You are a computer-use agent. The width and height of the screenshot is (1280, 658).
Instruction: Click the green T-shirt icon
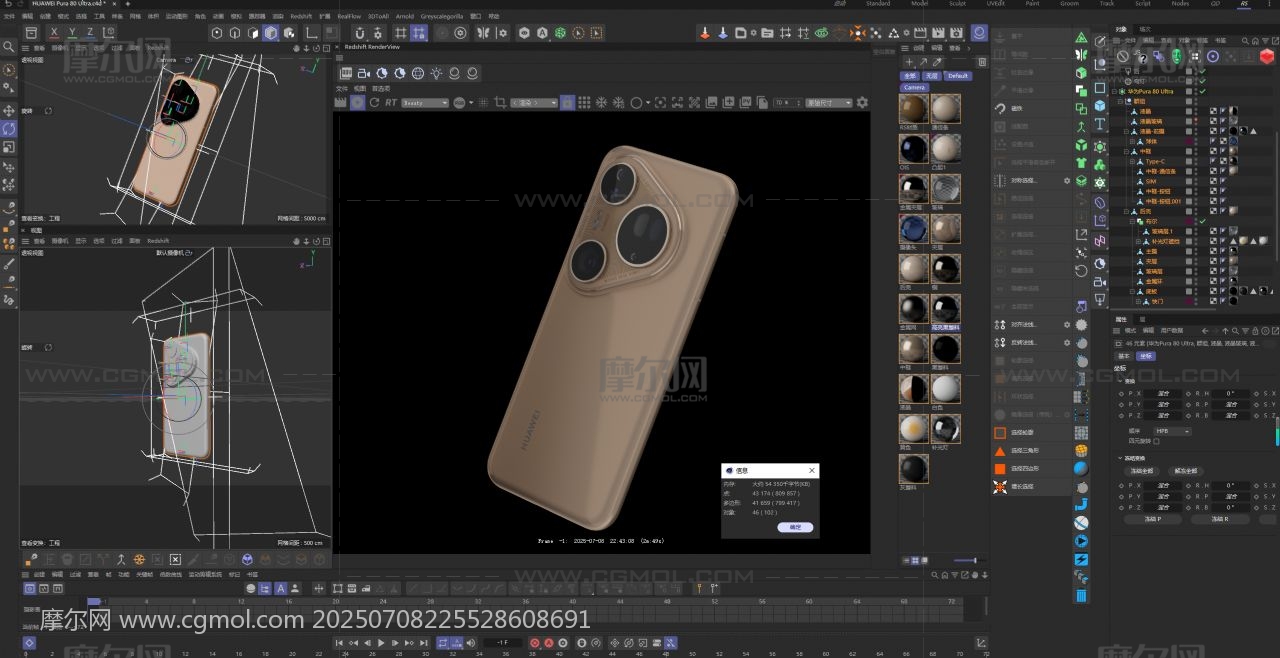[1081, 163]
